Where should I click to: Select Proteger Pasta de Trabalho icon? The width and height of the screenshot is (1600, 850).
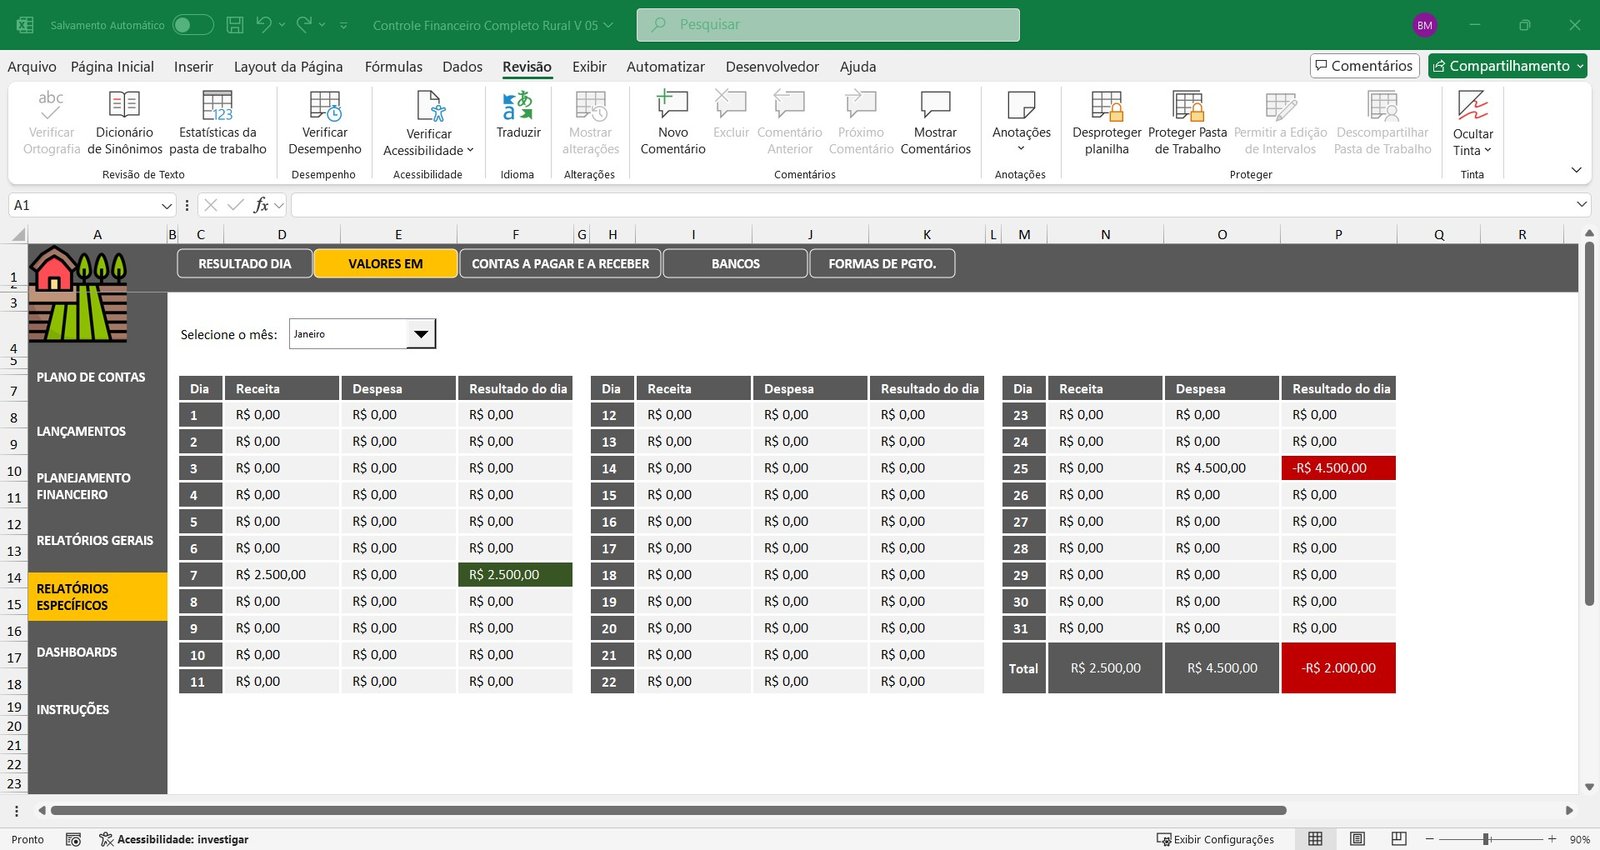click(x=1187, y=106)
